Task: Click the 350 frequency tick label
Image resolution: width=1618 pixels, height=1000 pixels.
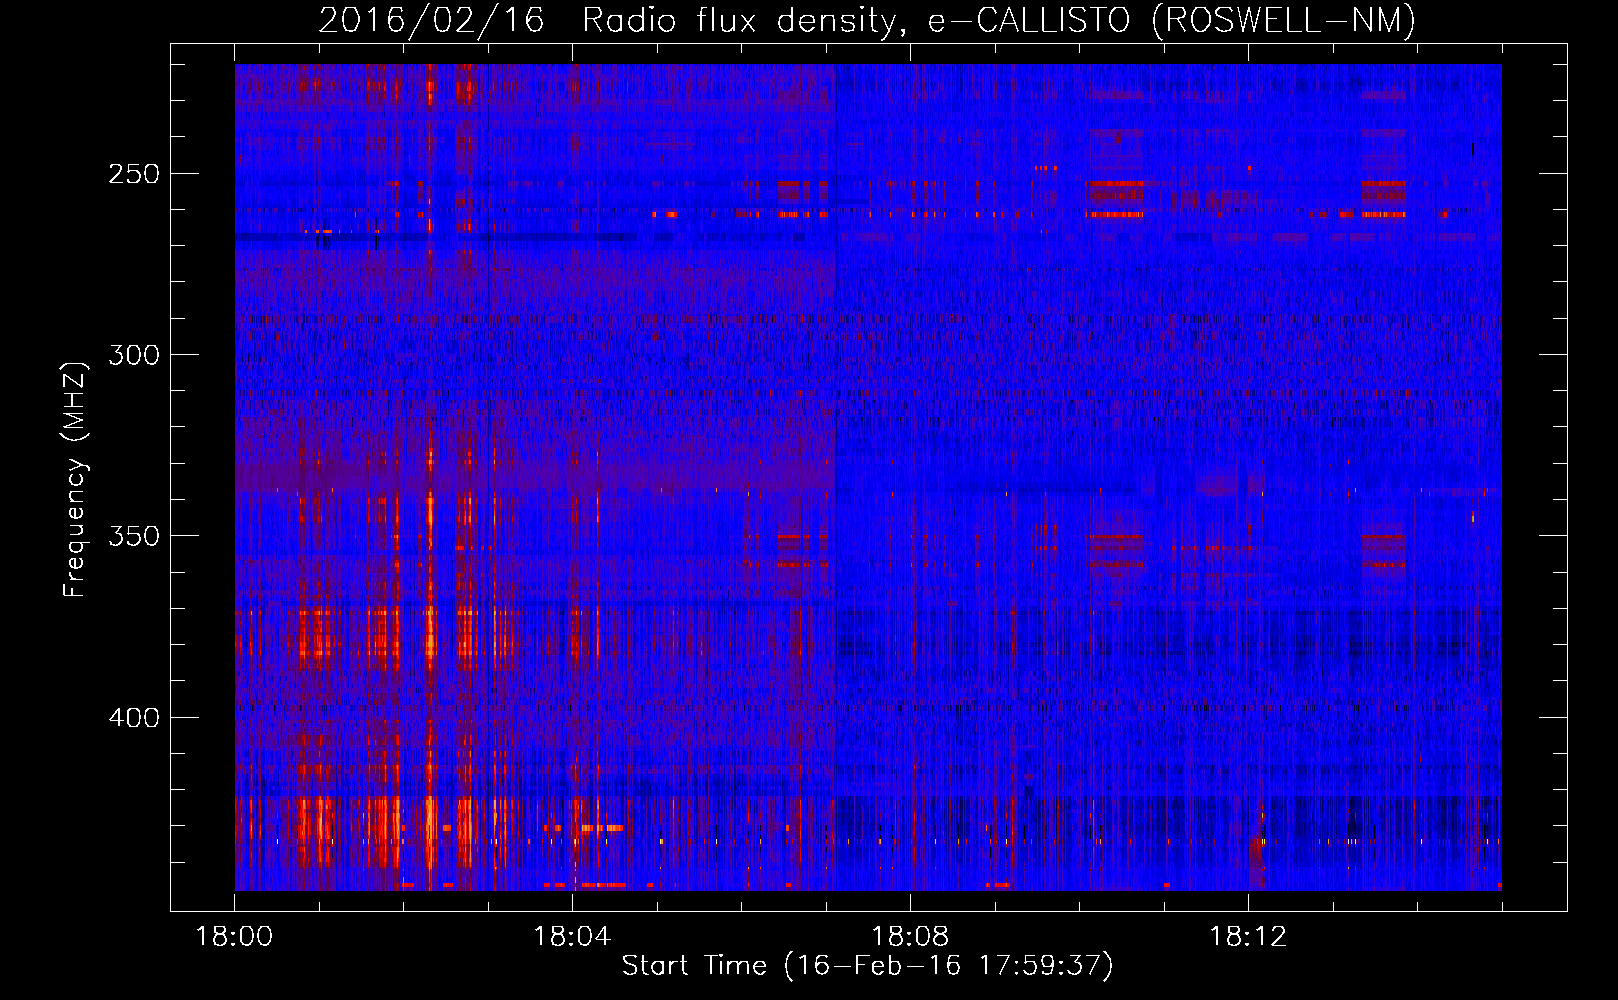Action: (x=134, y=536)
